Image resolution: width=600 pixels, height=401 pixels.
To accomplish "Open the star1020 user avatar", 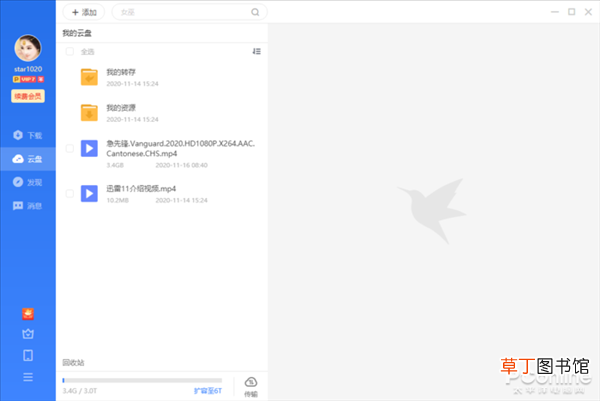I will [28, 48].
